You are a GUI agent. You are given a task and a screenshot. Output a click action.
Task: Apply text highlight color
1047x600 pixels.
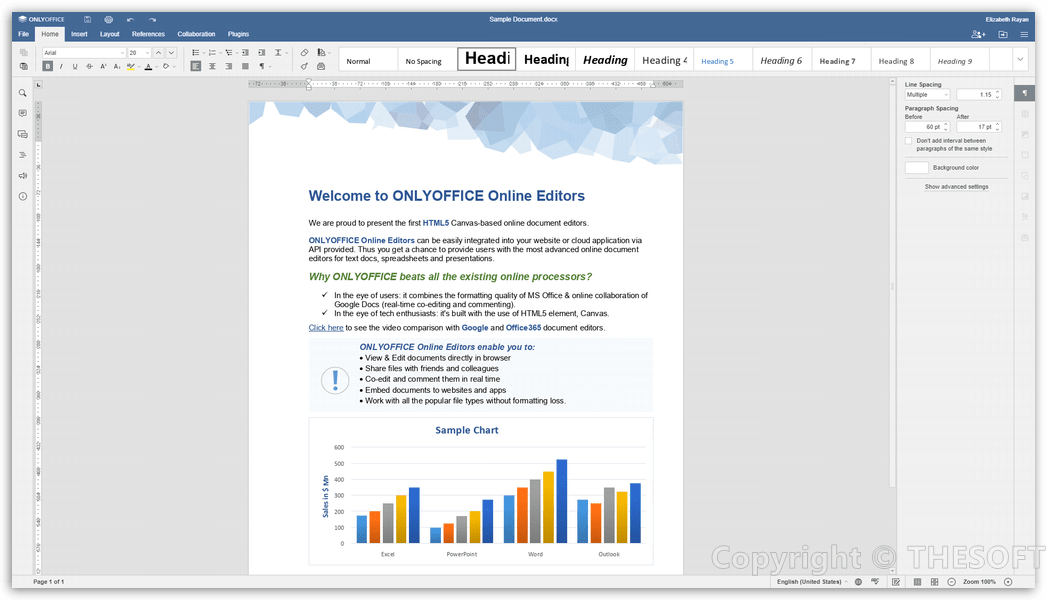pyautogui.click(x=131, y=67)
